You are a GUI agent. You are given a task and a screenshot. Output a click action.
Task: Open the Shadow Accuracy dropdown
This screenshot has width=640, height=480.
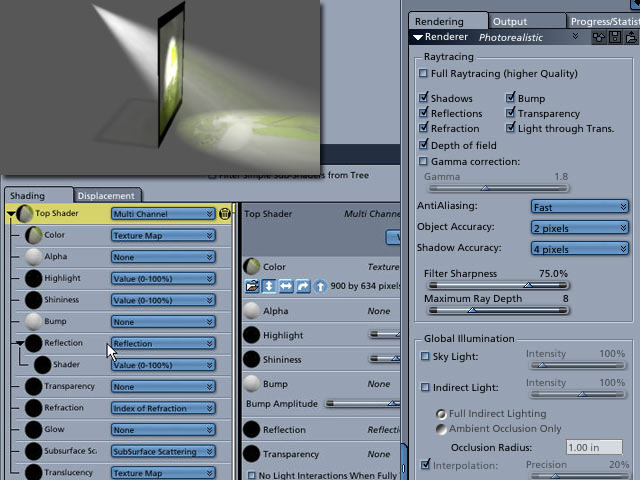tap(580, 249)
